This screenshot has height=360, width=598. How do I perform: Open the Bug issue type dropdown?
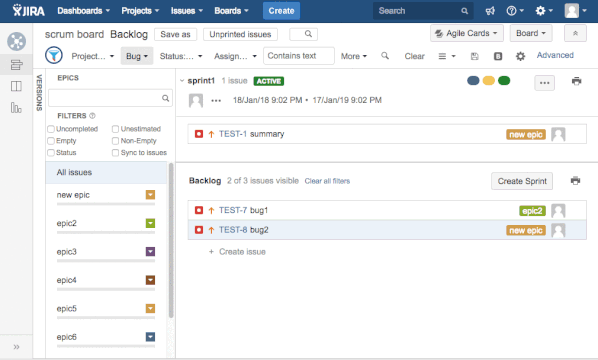[x=137, y=56]
